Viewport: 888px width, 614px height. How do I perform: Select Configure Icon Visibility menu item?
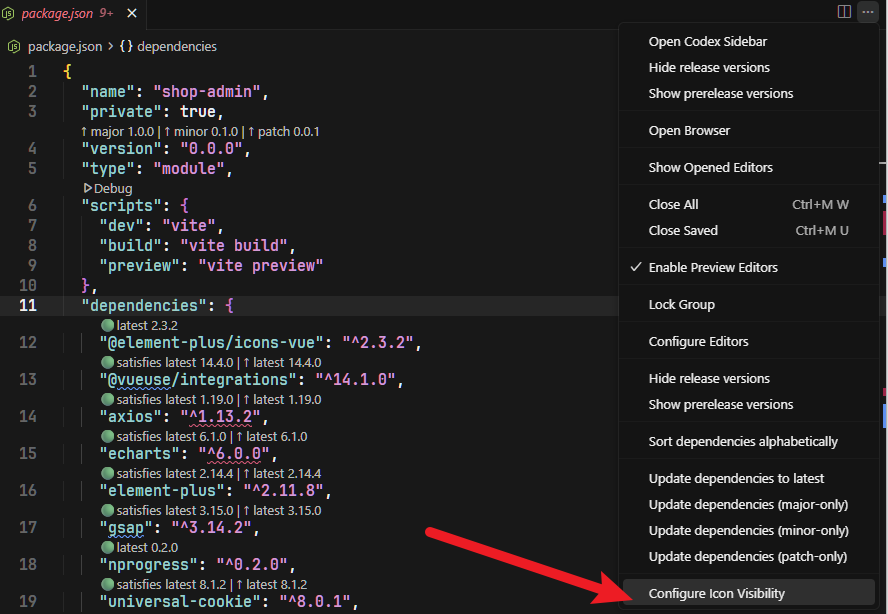(748, 594)
